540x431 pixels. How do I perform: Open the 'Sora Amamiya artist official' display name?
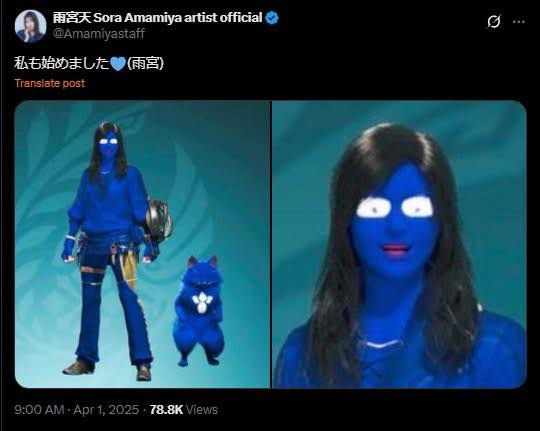pos(178,18)
